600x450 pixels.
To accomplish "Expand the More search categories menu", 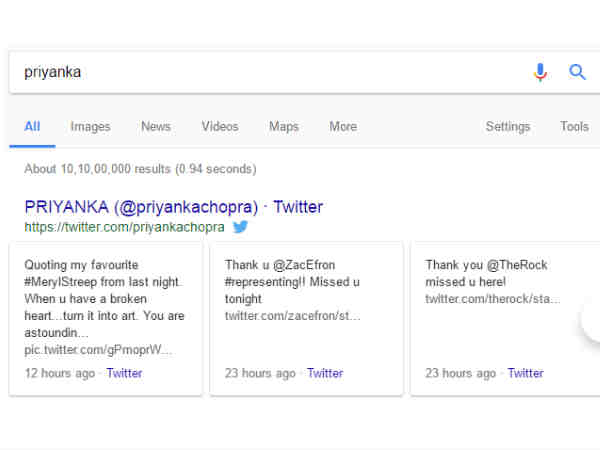I will click(x=343, y=127).
